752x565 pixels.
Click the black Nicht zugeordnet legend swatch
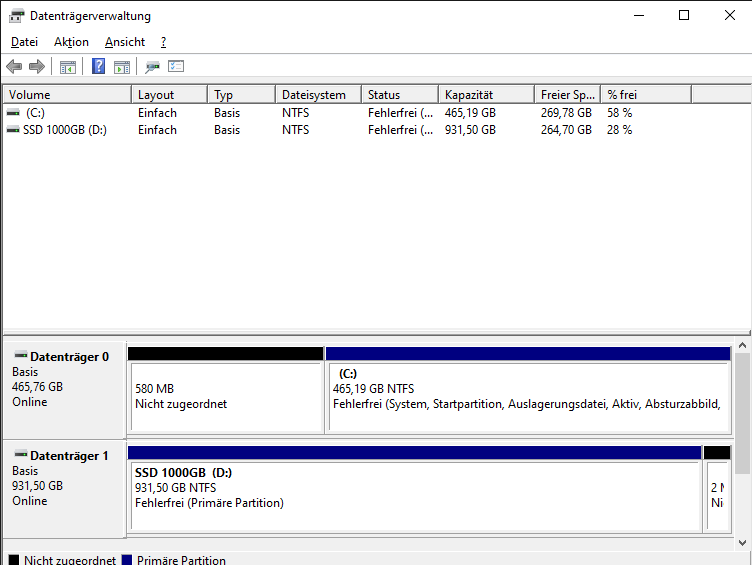(x=14, y=560)
